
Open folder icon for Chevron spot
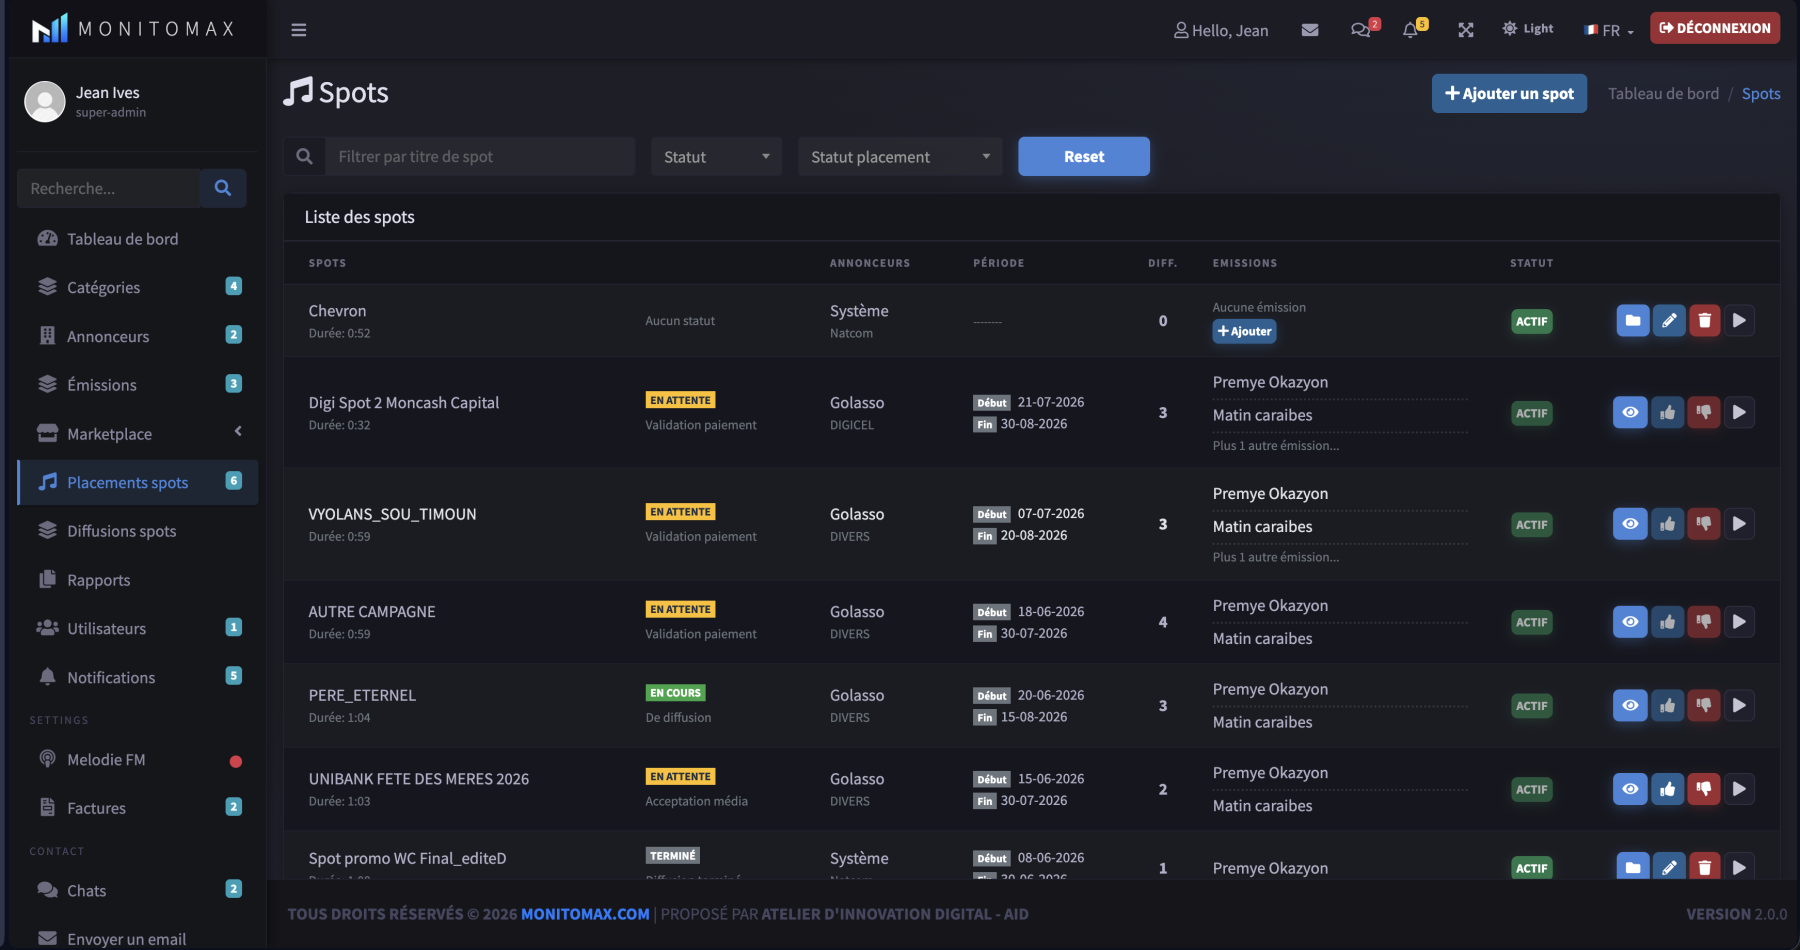point(1633,321)
